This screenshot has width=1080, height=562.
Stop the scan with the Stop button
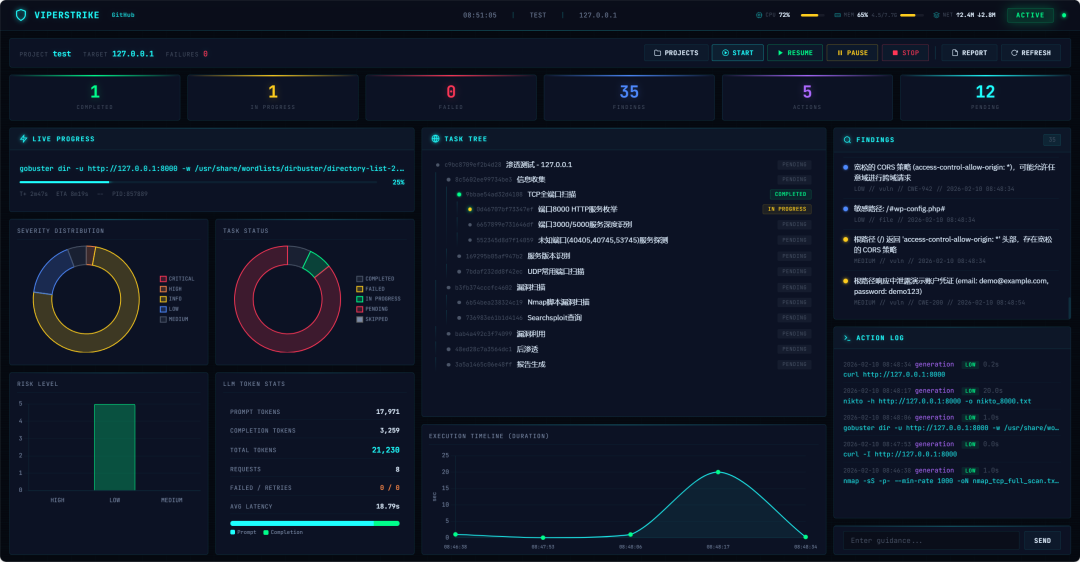[x=905, y=53]
